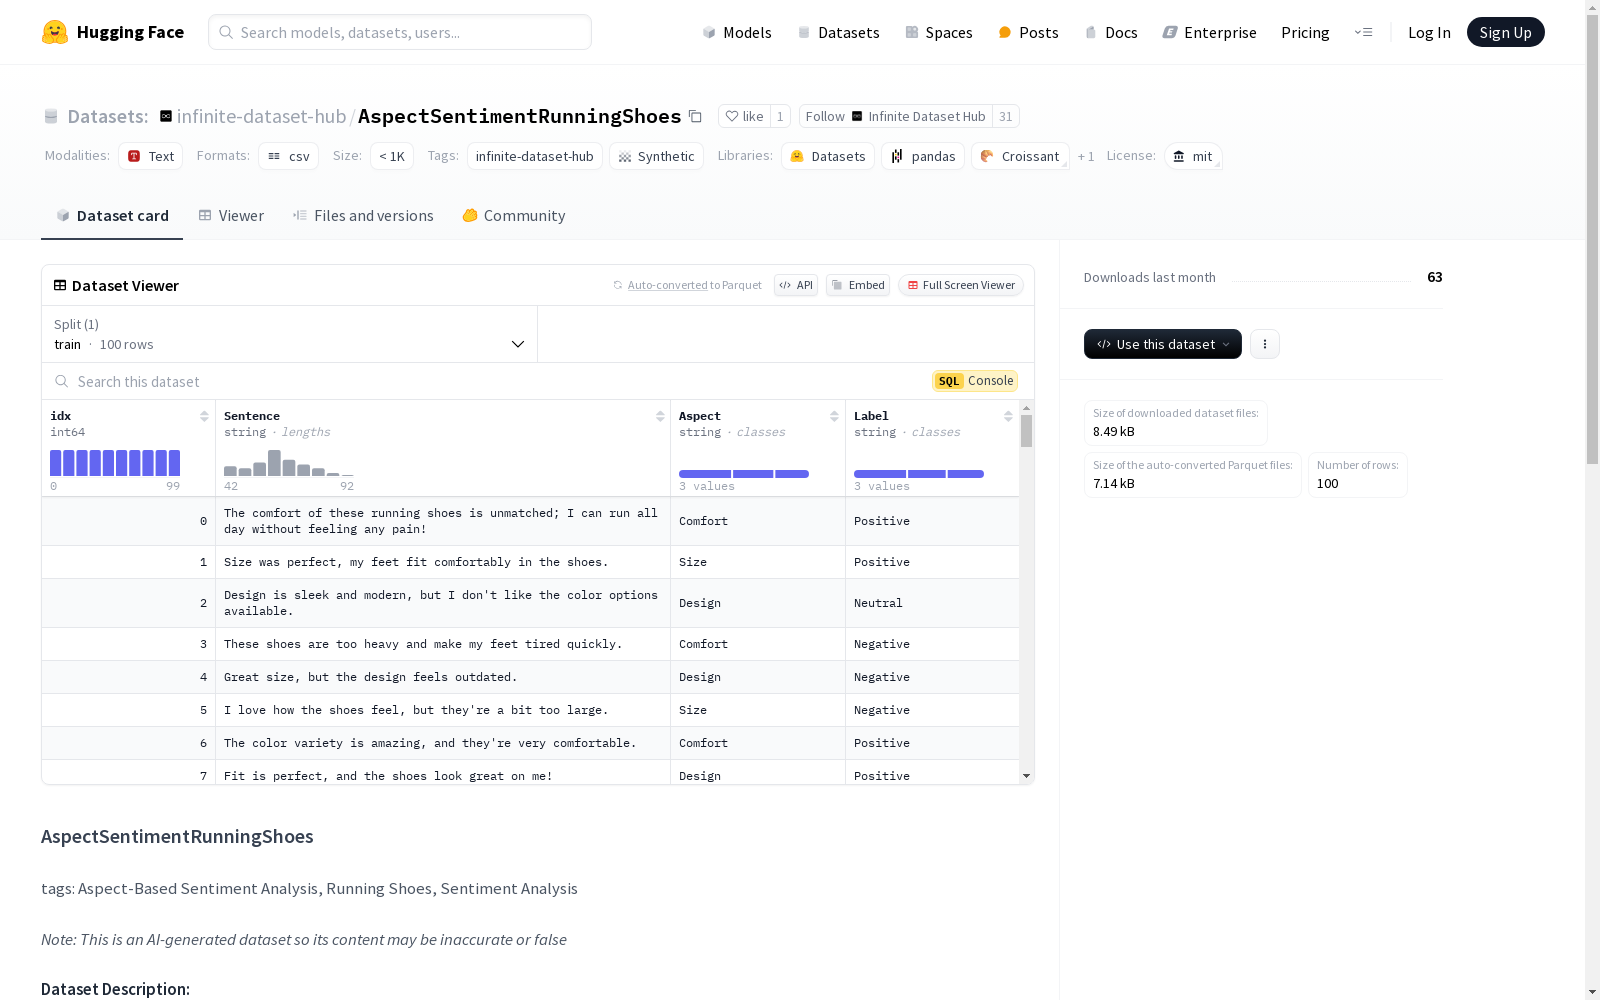Click the idx histogram bars
This screenshot has width=1600, height=1000.
115,463
